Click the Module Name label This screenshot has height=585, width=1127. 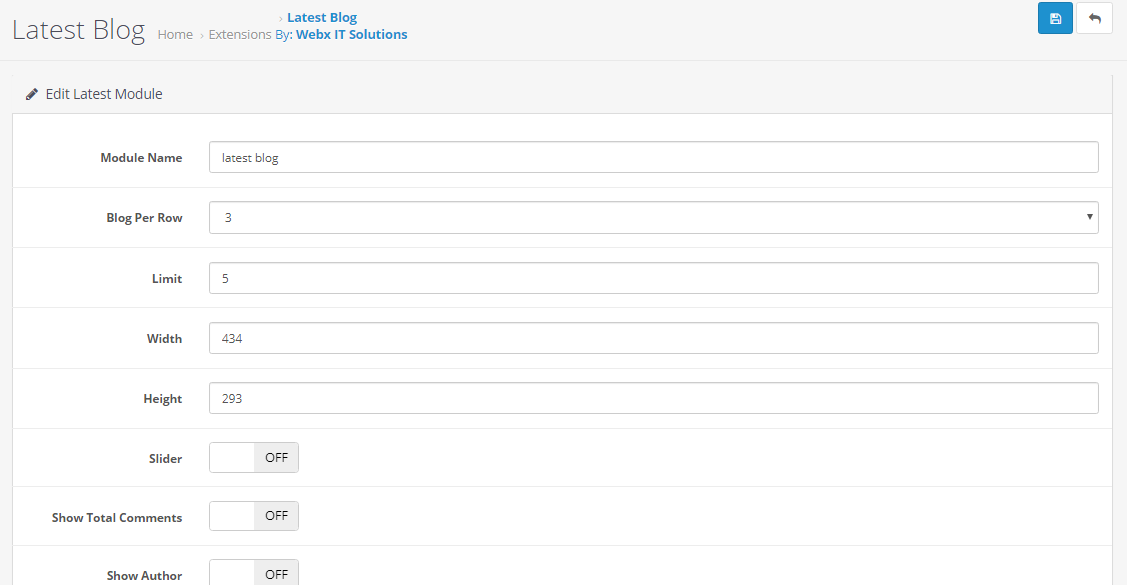[141, 158]
